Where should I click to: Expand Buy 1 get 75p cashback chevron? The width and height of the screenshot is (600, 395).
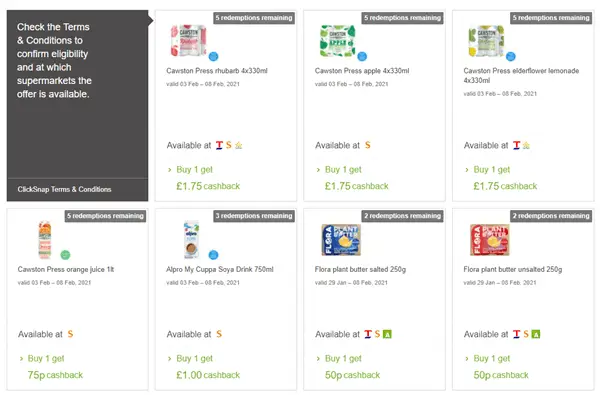pyautogui.click(x=21, y=359)
